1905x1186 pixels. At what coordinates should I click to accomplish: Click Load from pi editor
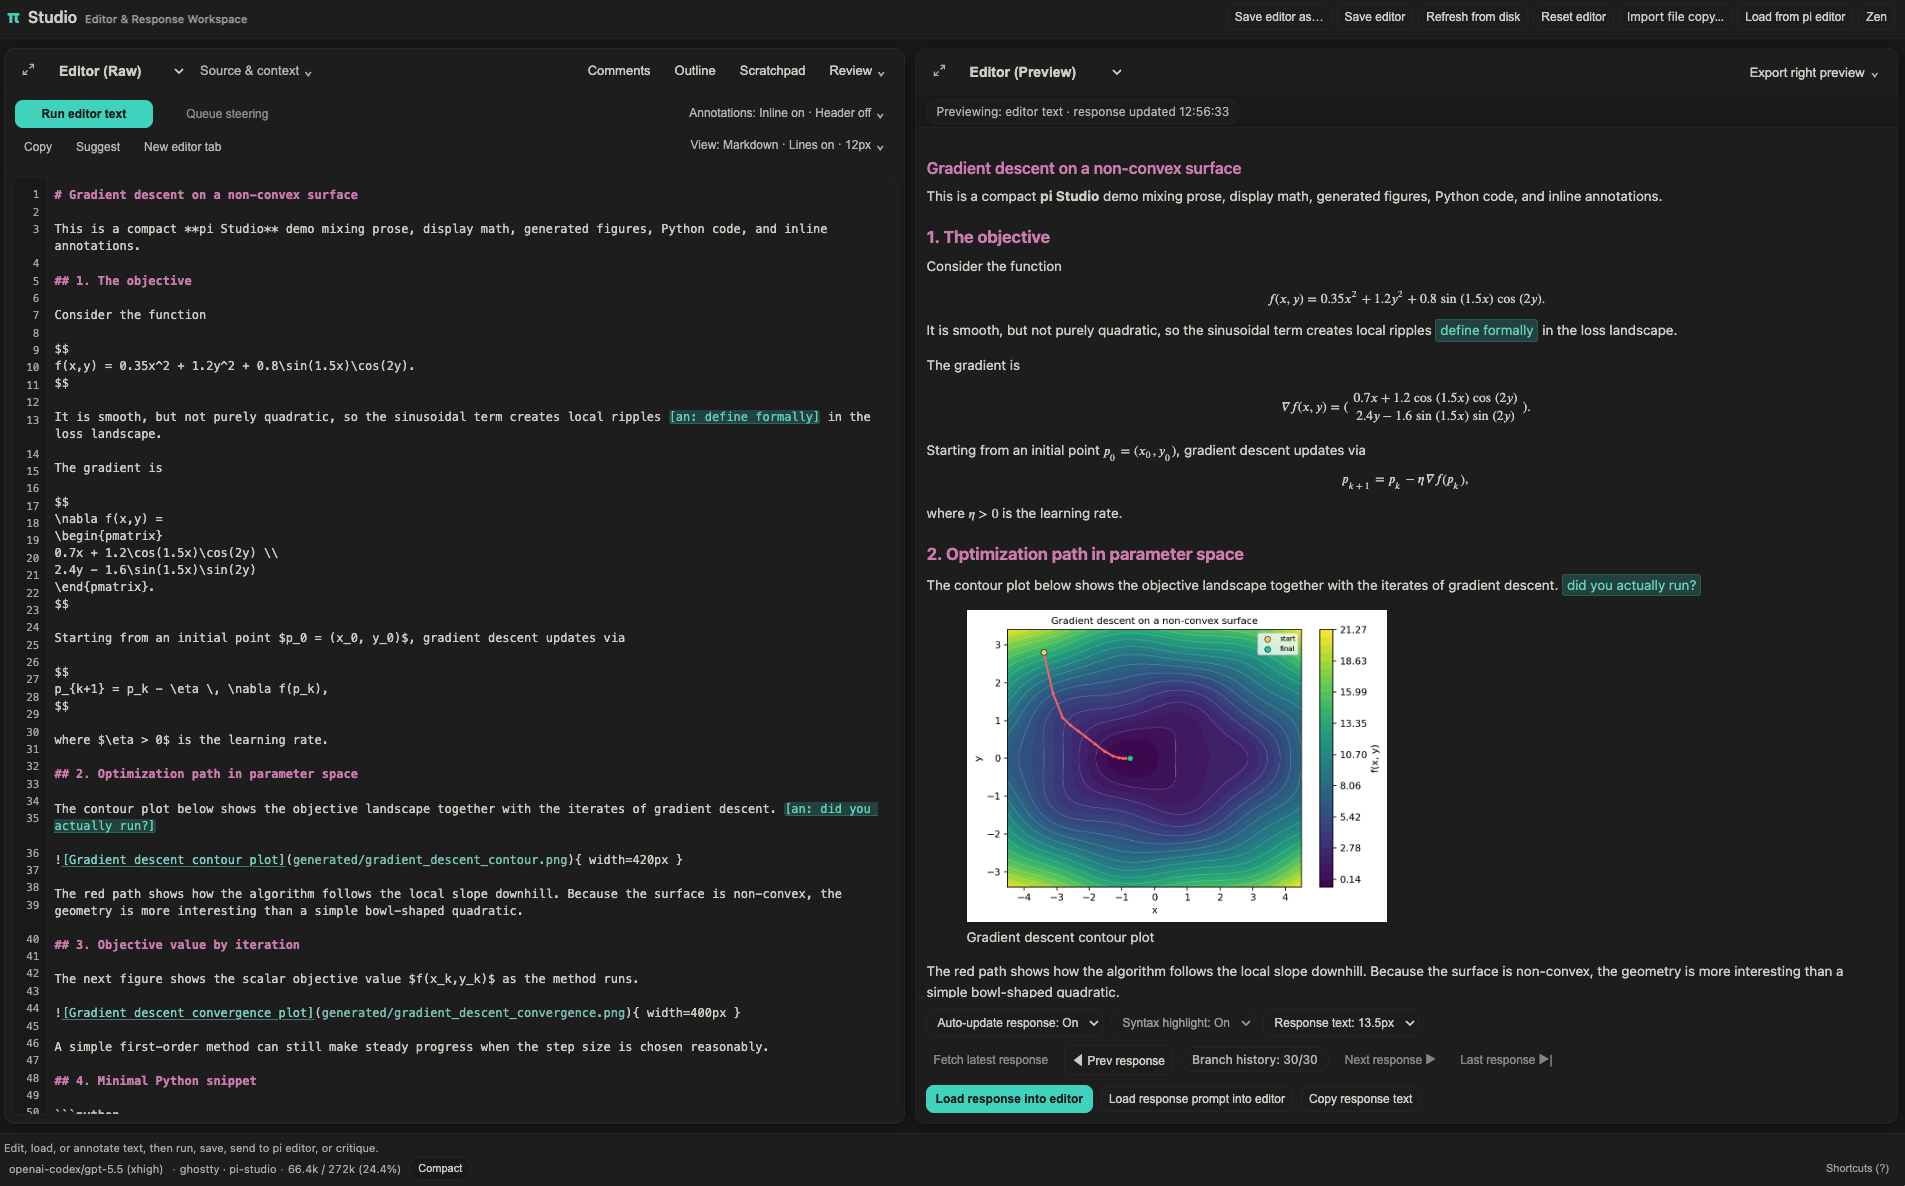pos(1795,17)
